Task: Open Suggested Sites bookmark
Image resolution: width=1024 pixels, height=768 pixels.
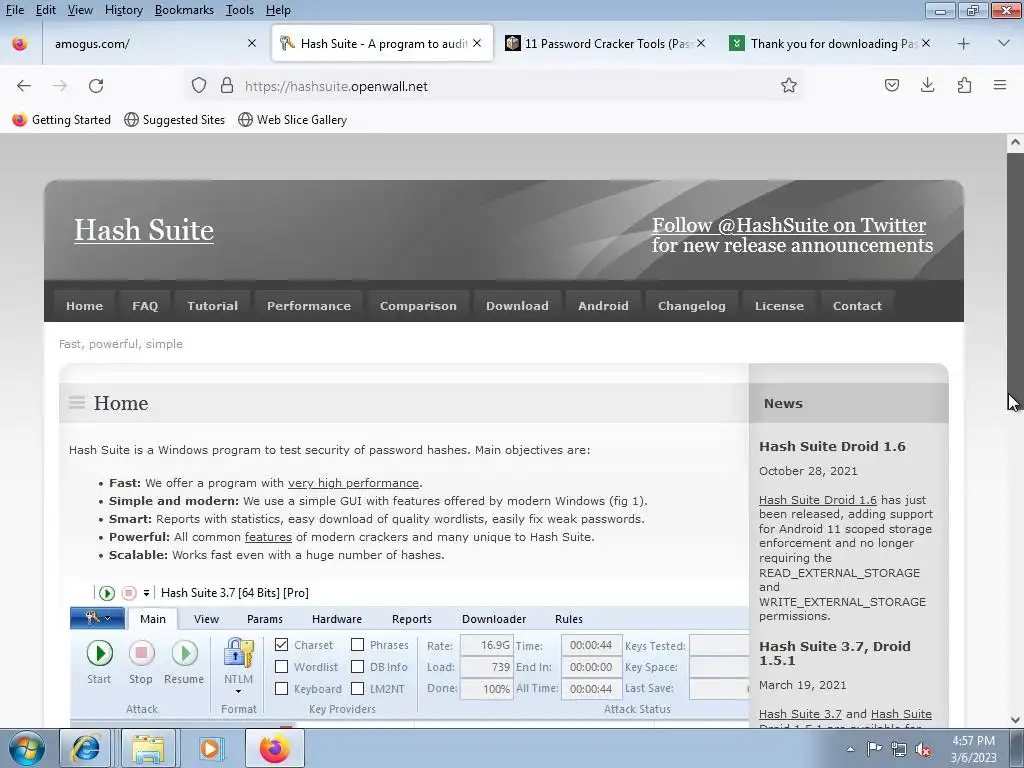Action: 175,120
